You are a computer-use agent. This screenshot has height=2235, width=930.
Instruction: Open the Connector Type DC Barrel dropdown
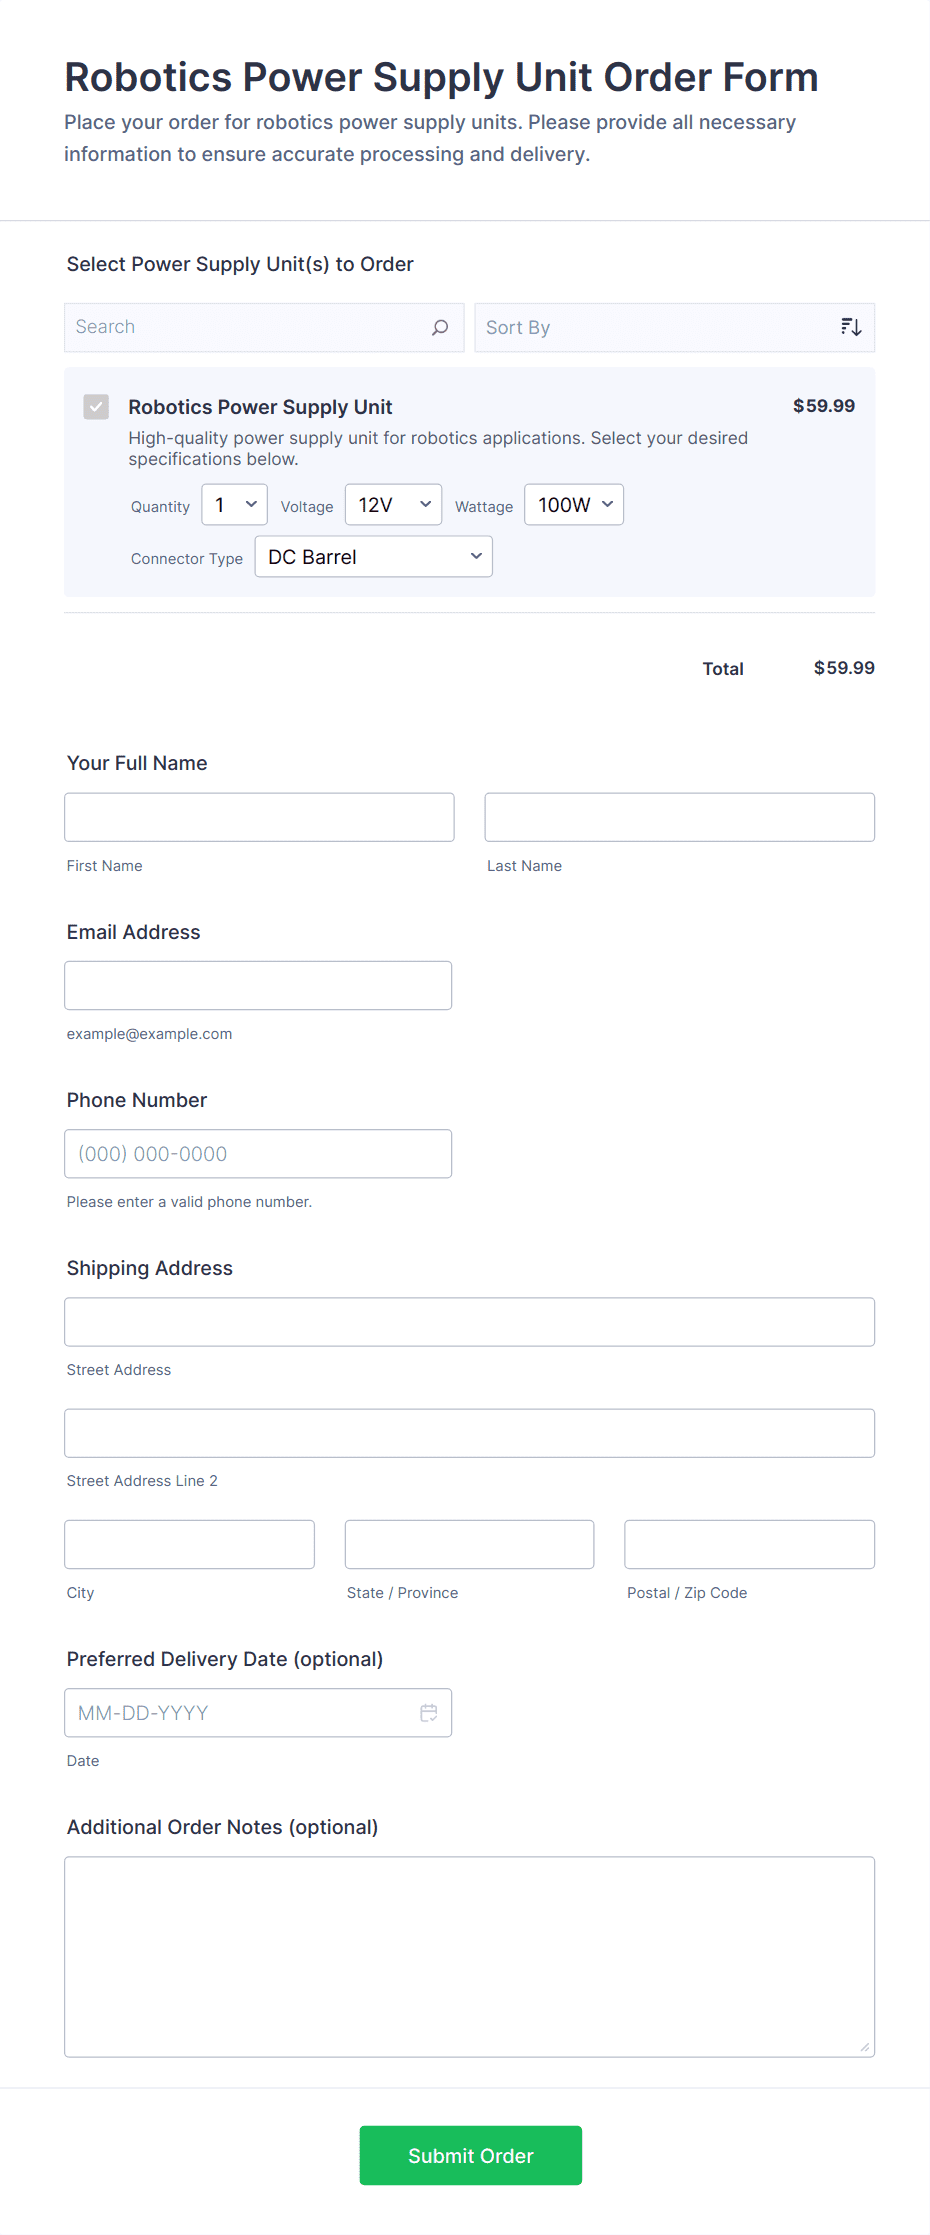(372, 556)
